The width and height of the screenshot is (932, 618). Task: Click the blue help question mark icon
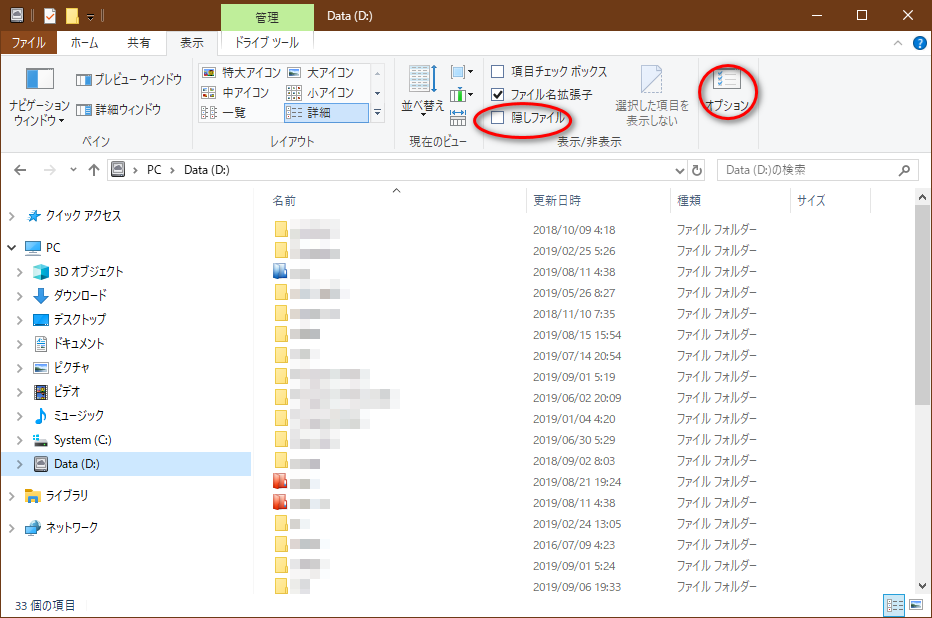(918, 43)
